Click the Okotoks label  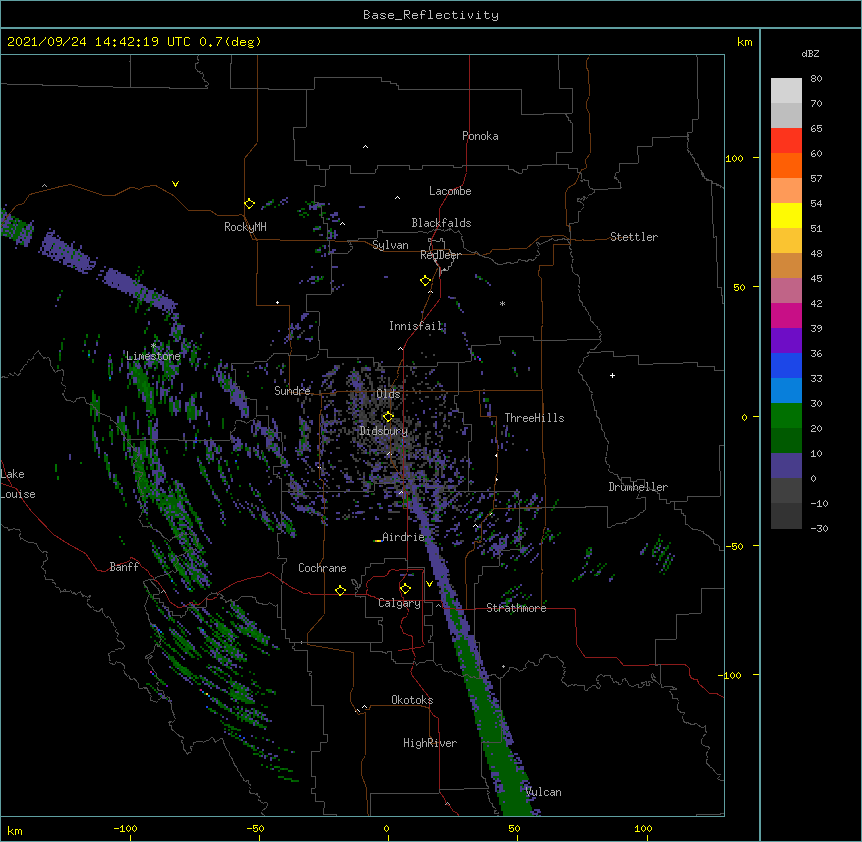[x=412, y=700]
